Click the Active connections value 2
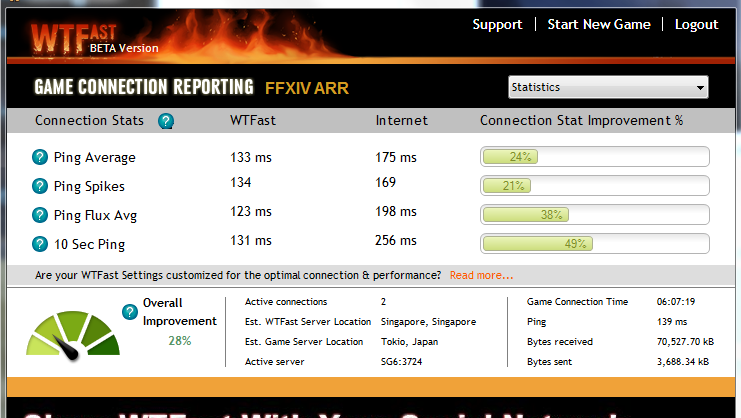This screenshot has height=418, width=741. (383, 301)
